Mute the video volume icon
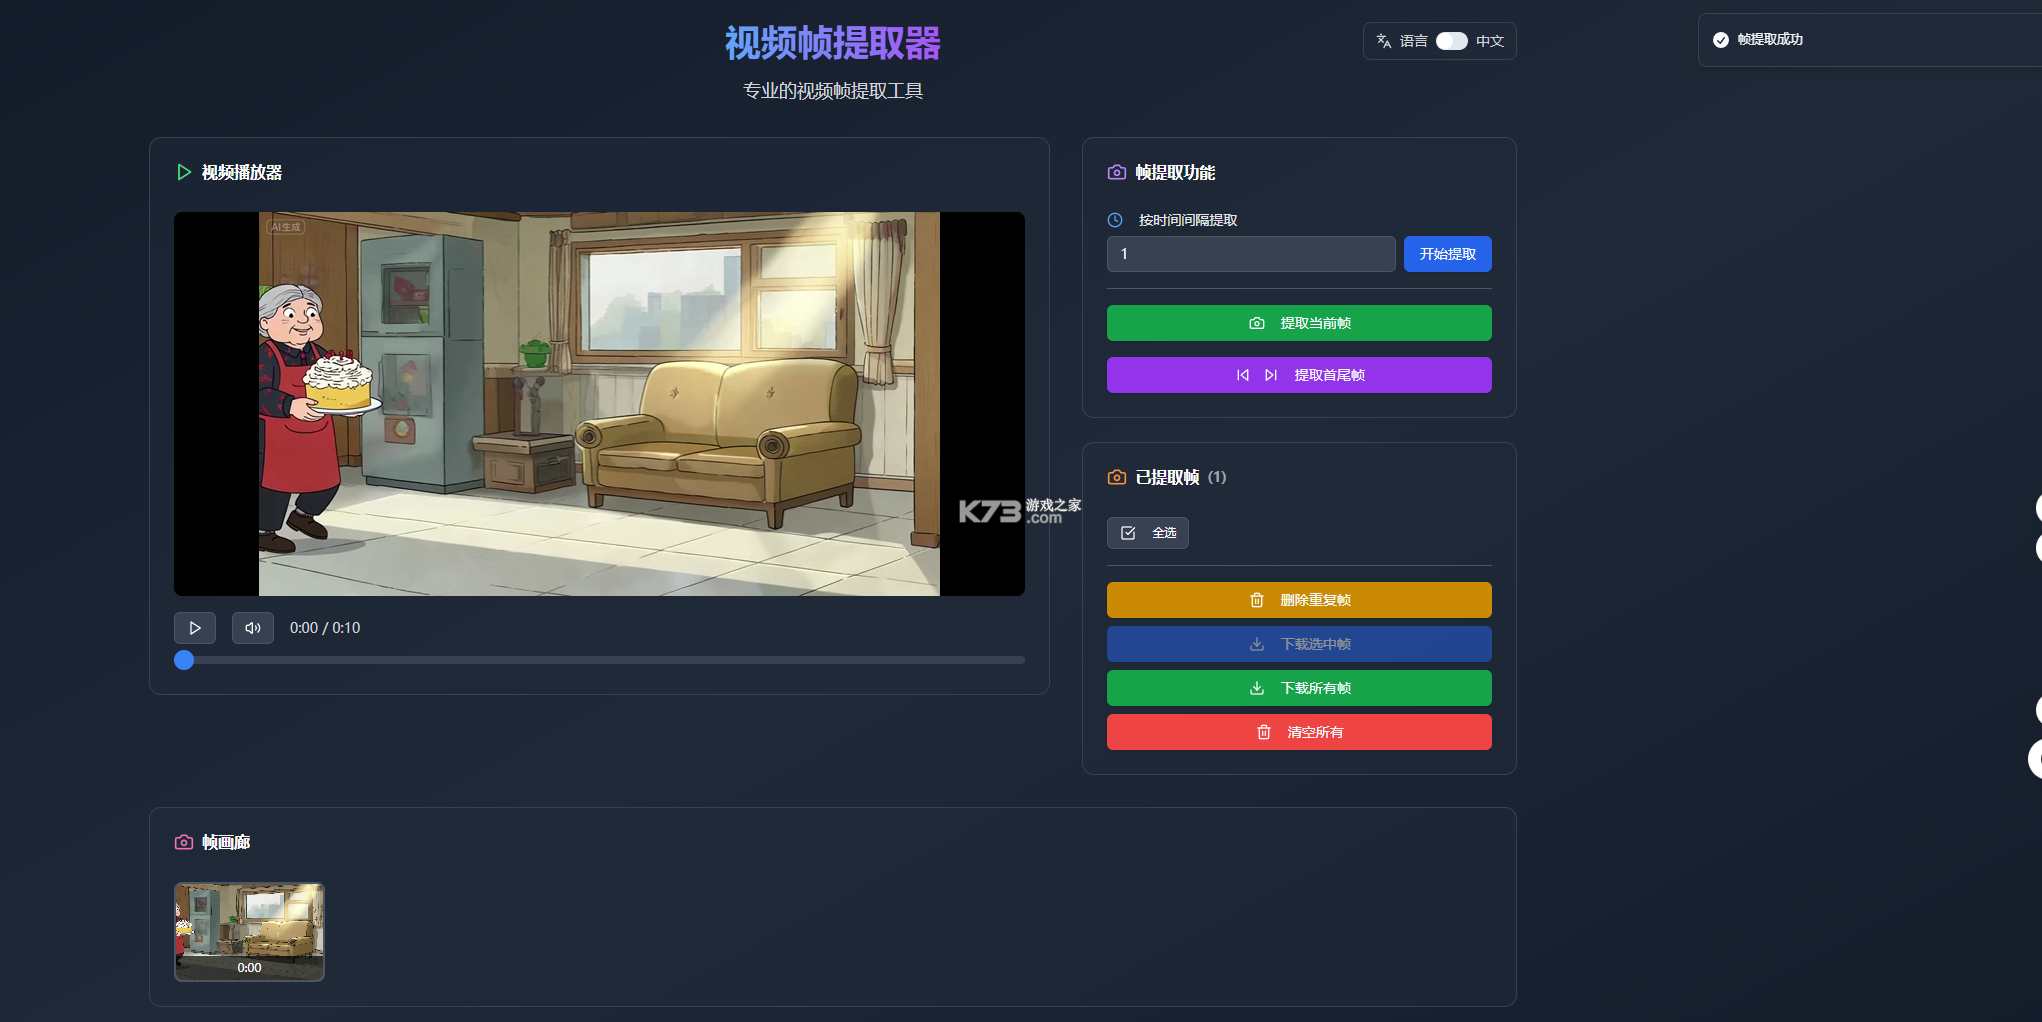Image resolution: width=2042 pixels, height=1022 pixels. [x=253, y=628]
